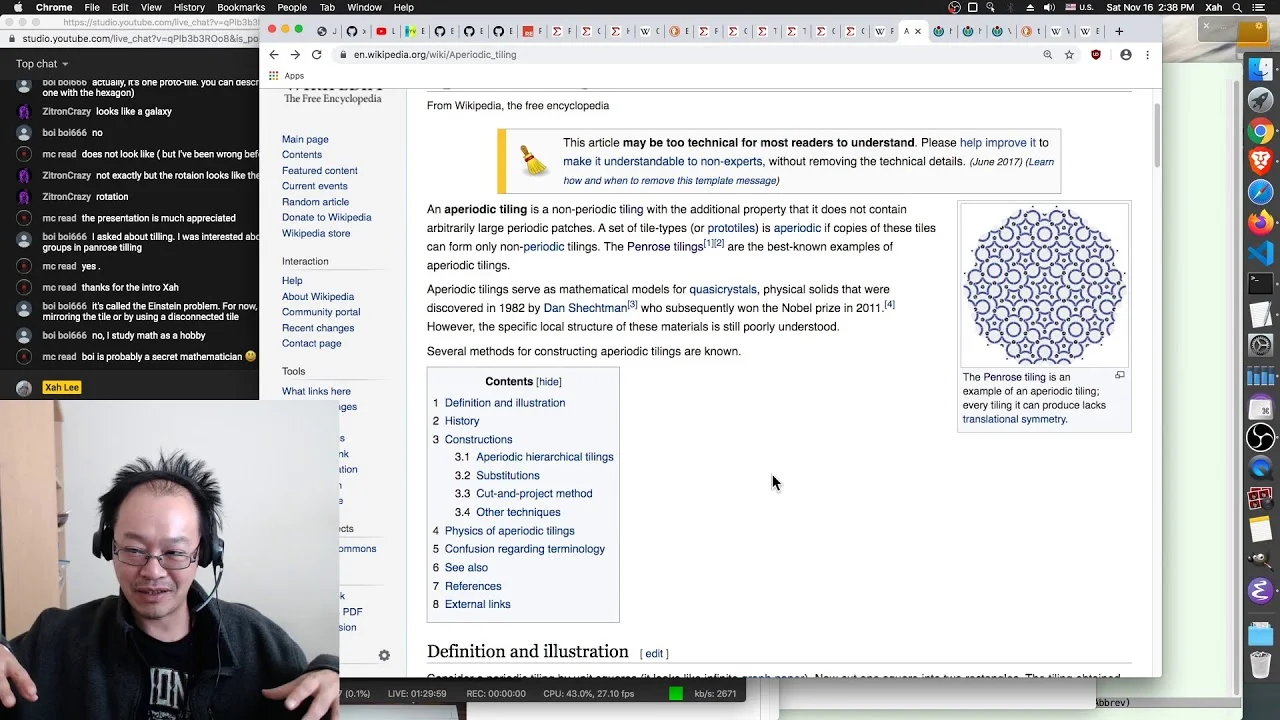Open the History menu in the menu bar
Screen dimensions: 1280x720
(x=189, y=7)
